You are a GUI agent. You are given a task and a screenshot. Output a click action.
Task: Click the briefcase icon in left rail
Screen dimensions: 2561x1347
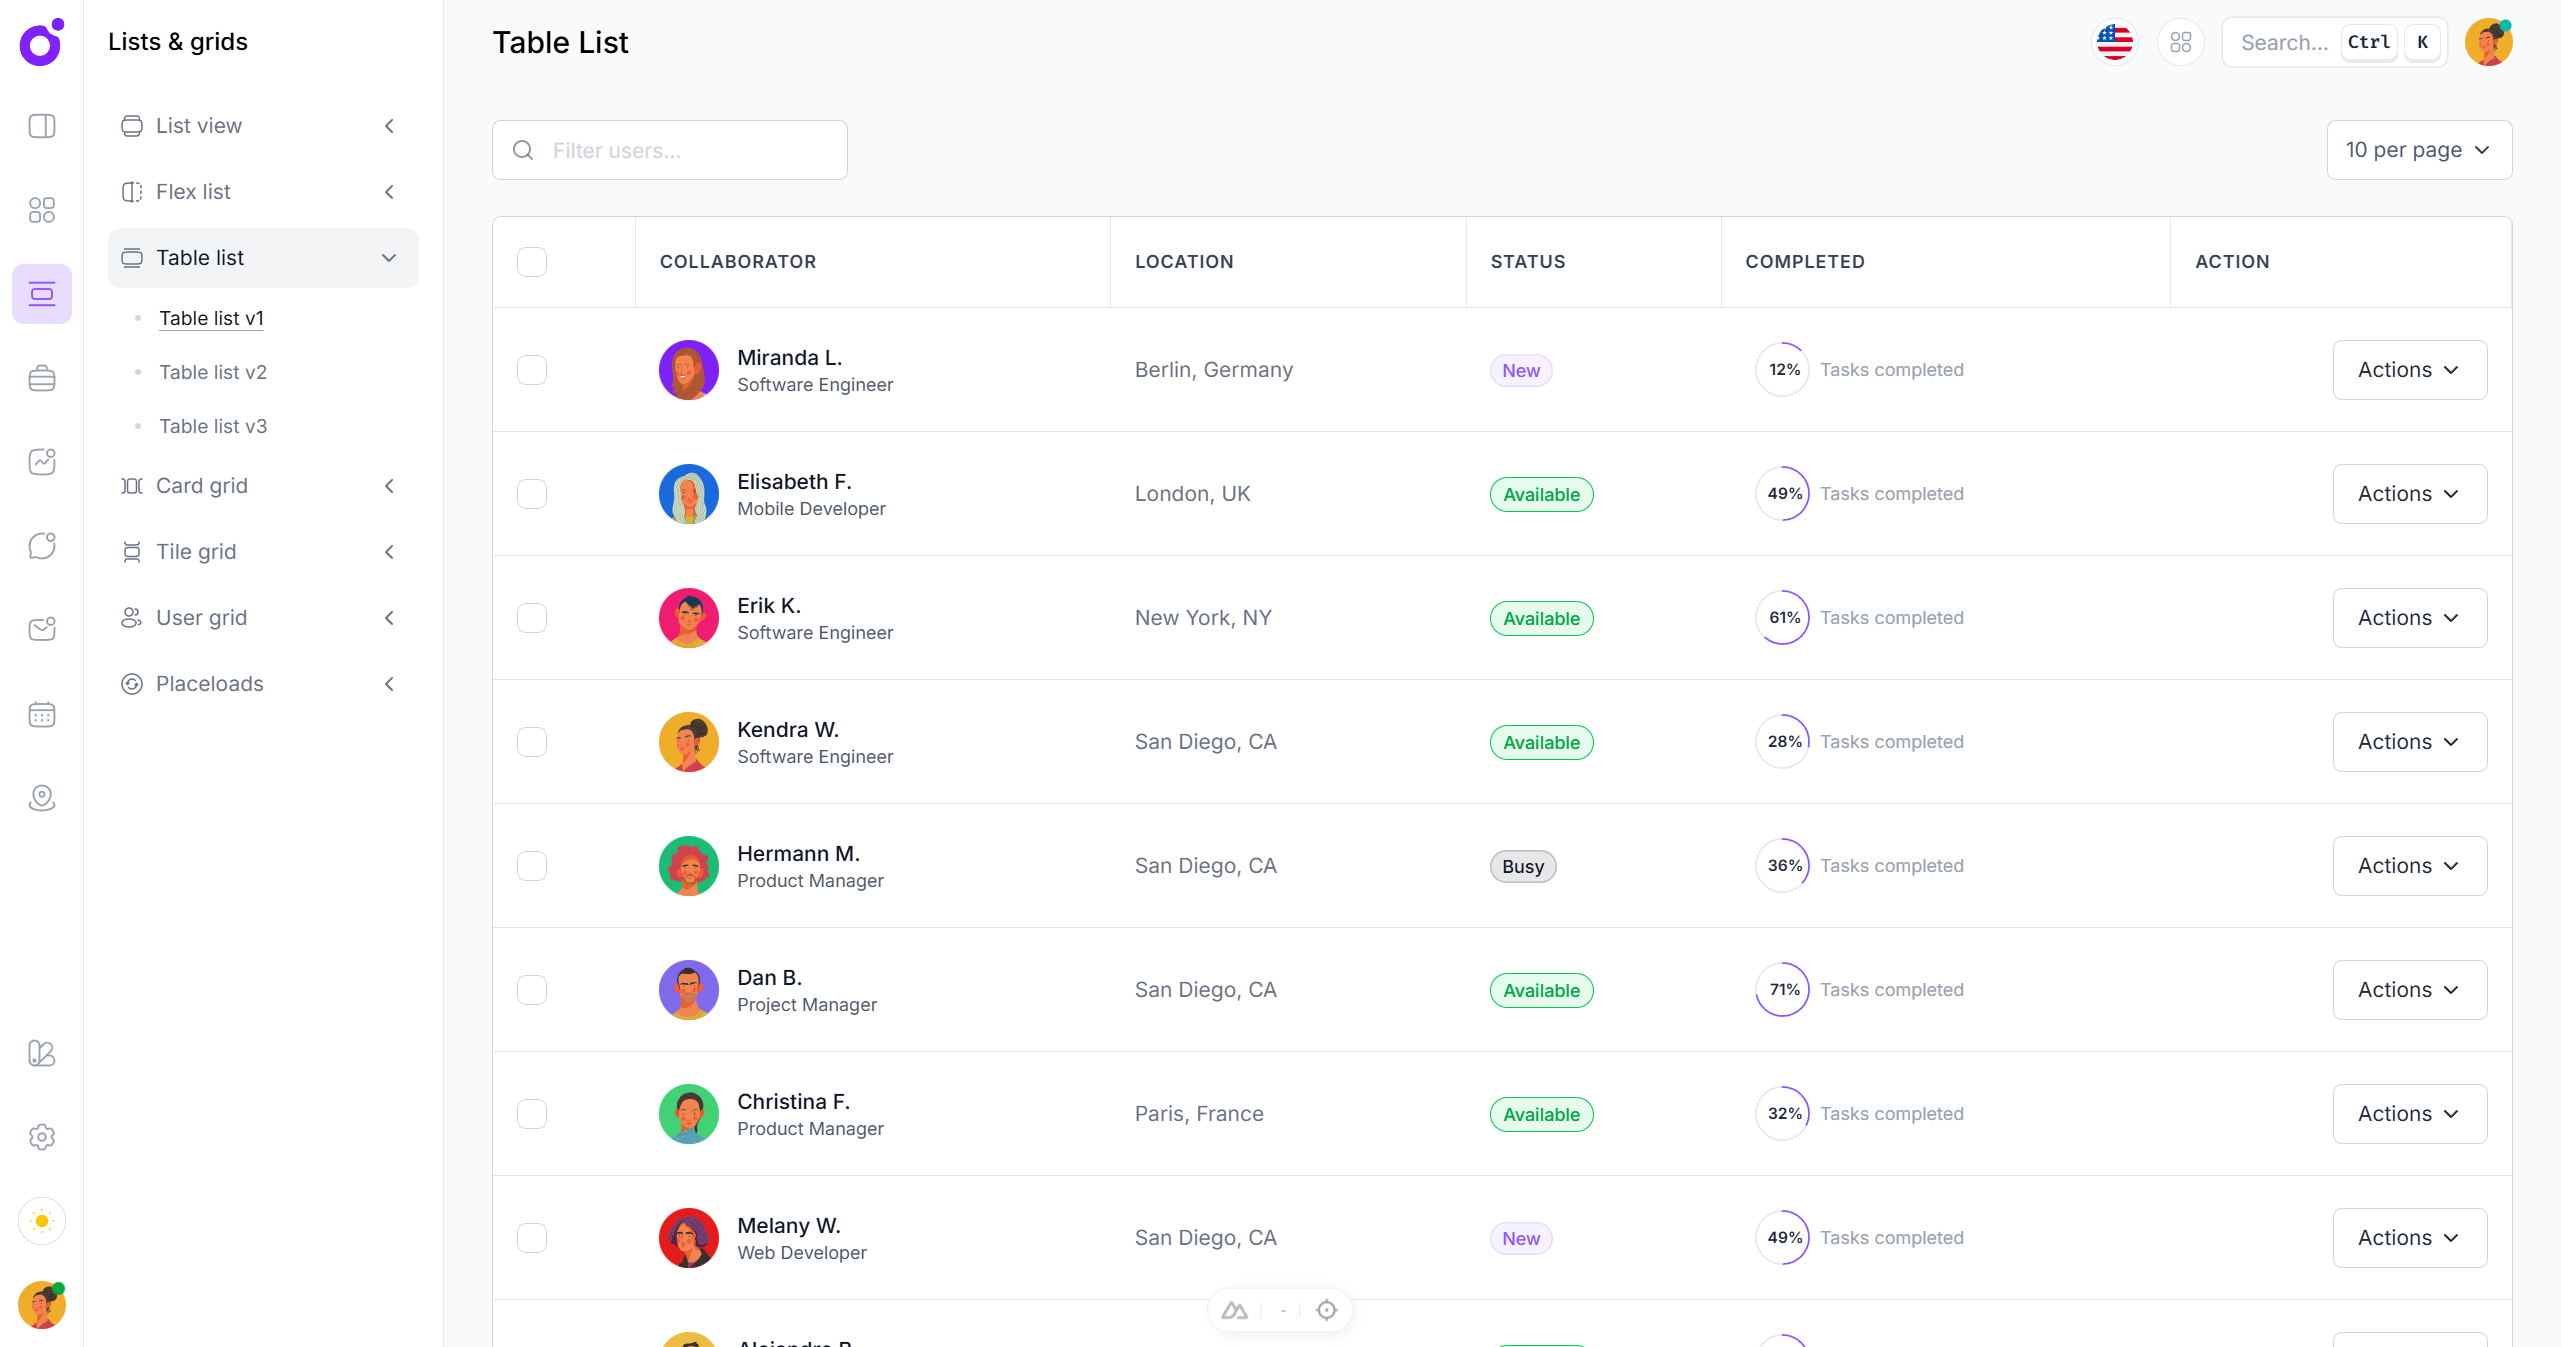click(x=42, y=378)
